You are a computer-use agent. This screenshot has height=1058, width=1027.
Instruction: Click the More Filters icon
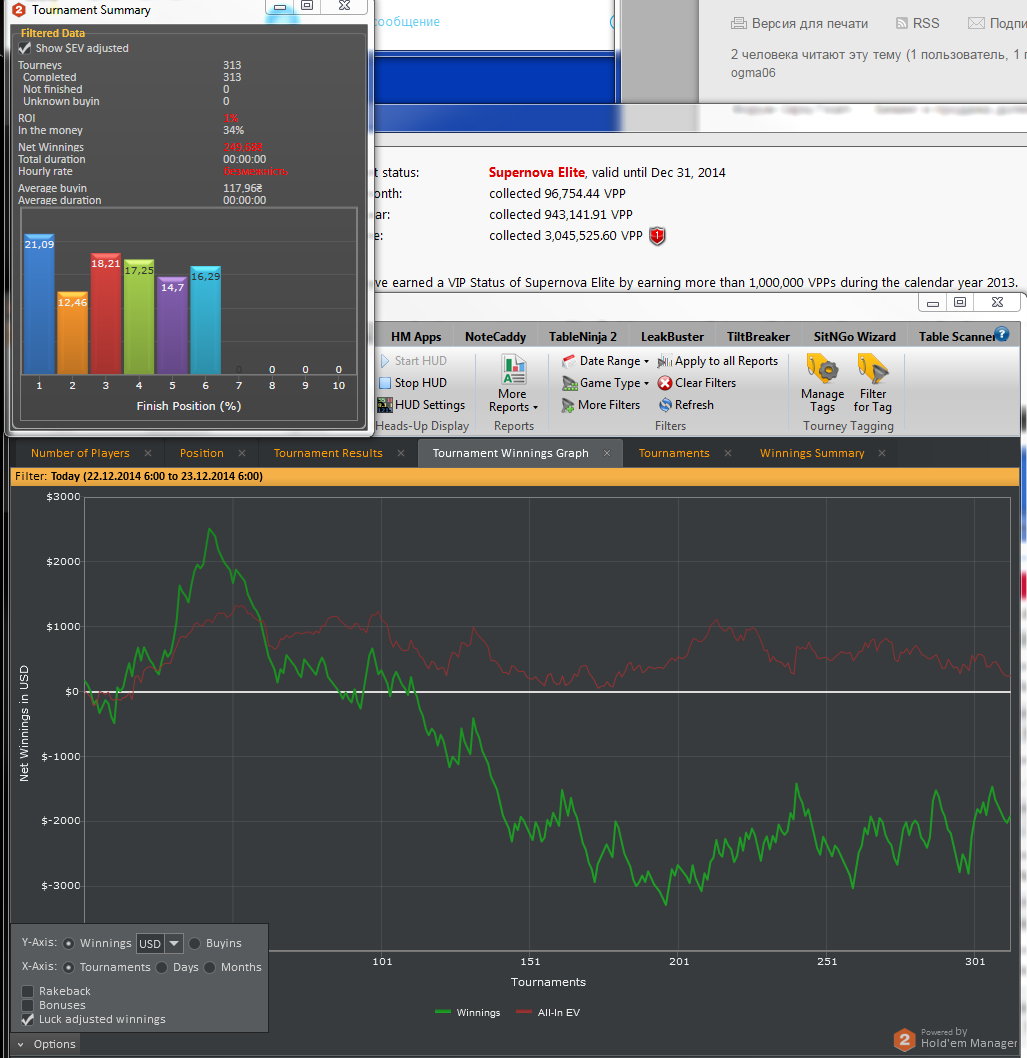tap(568, 406)
